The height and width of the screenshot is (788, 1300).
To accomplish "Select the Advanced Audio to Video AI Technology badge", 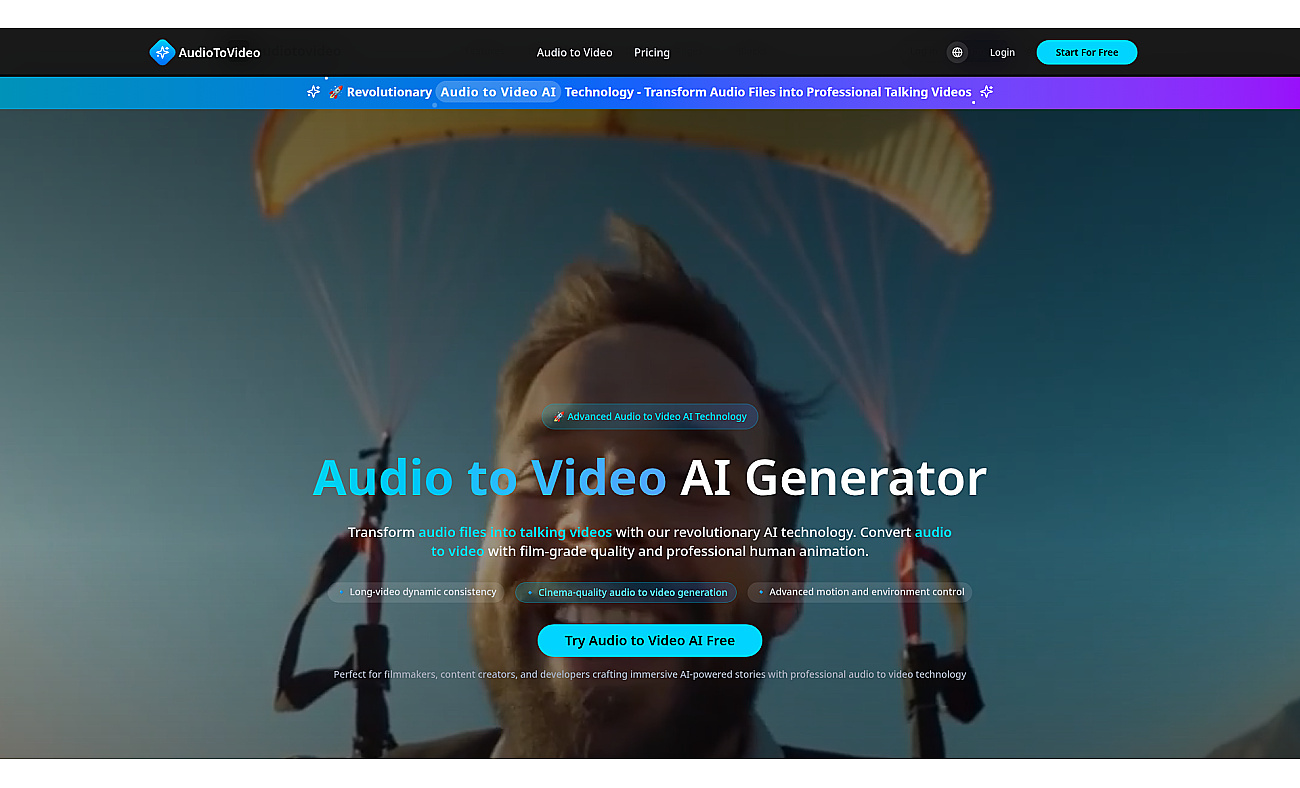I will click(x=650, y=417).
